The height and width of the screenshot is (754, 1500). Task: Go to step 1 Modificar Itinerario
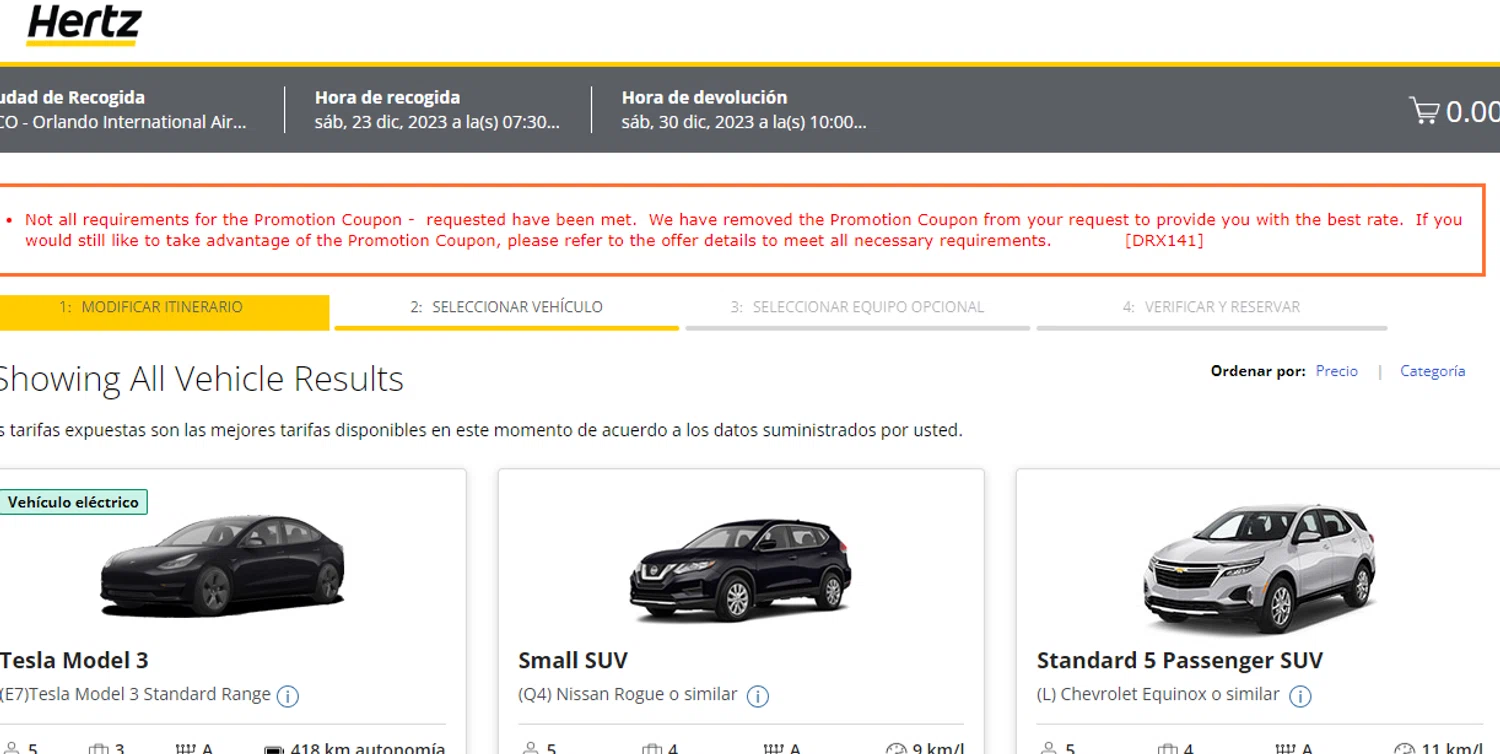click(164, 311)
